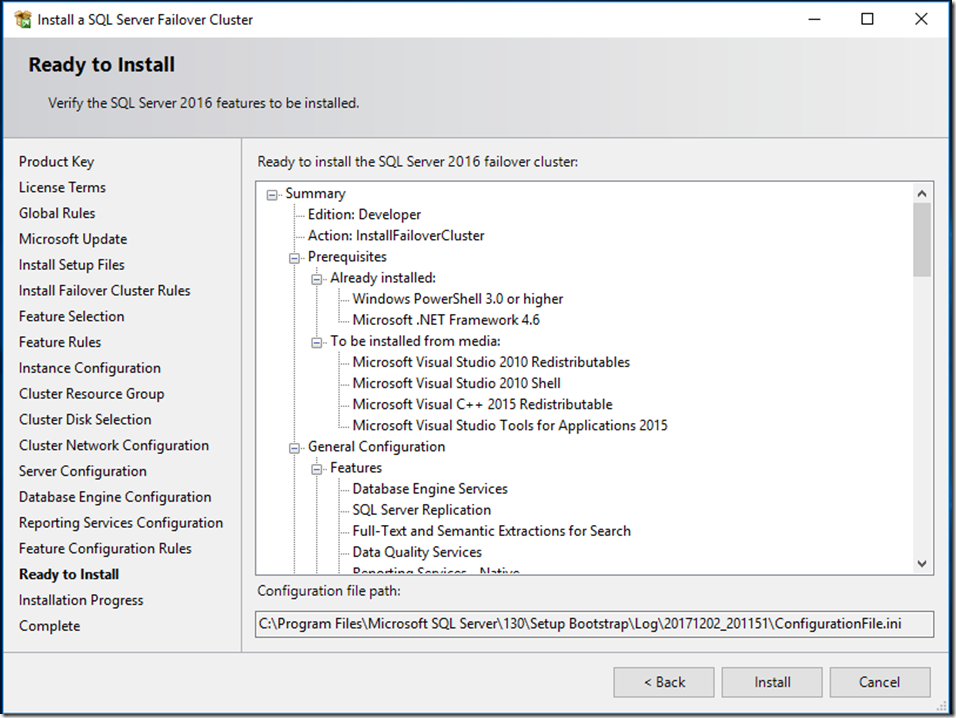Select the Reporting Services Configuration step
This screenshot has height=718, width=956.
[121, 523]
